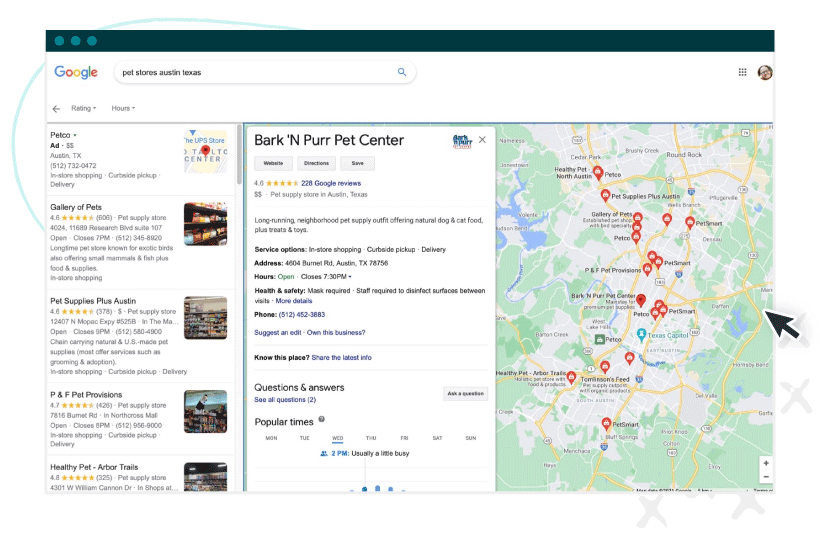Click Own this business? link
820x533 pixels.
tap(336, 332)
